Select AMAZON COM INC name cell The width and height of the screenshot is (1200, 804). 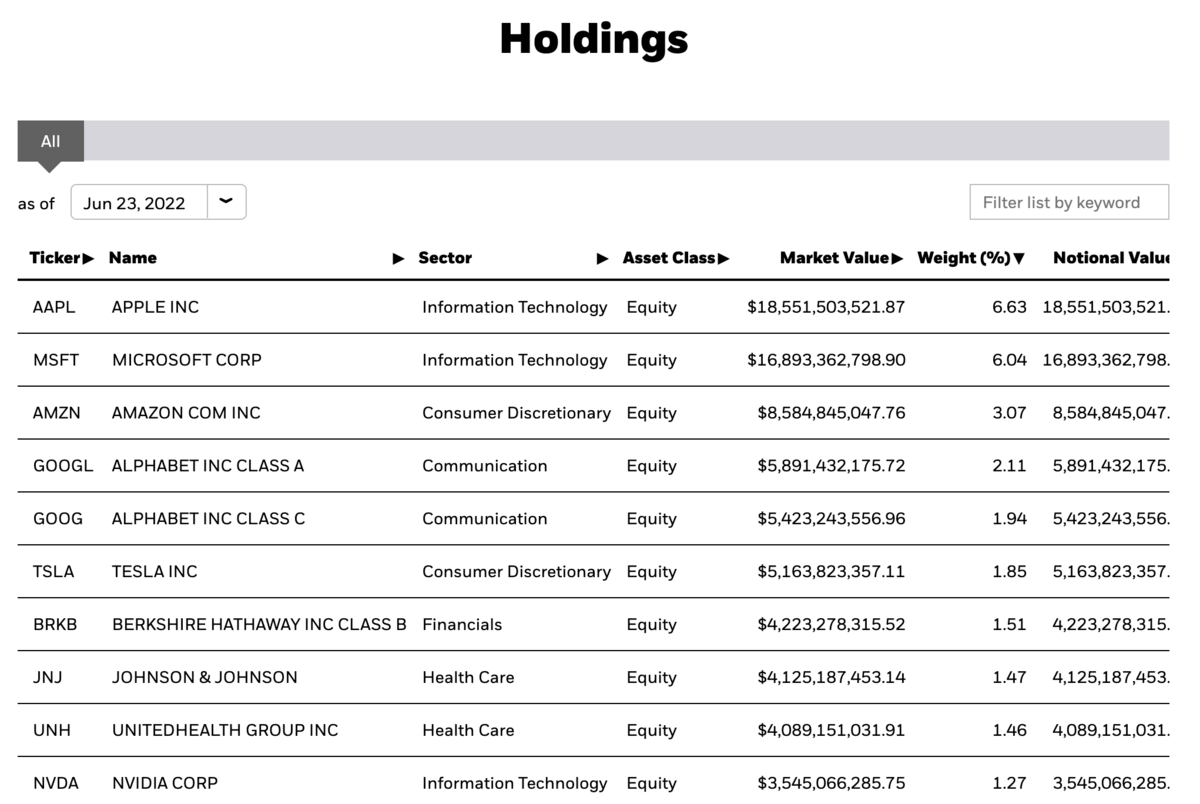(186, 413)
